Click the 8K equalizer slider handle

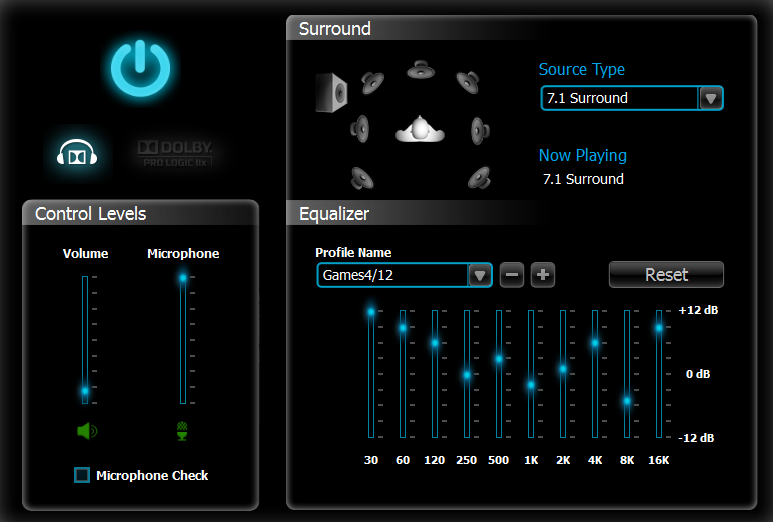point(627,401)
